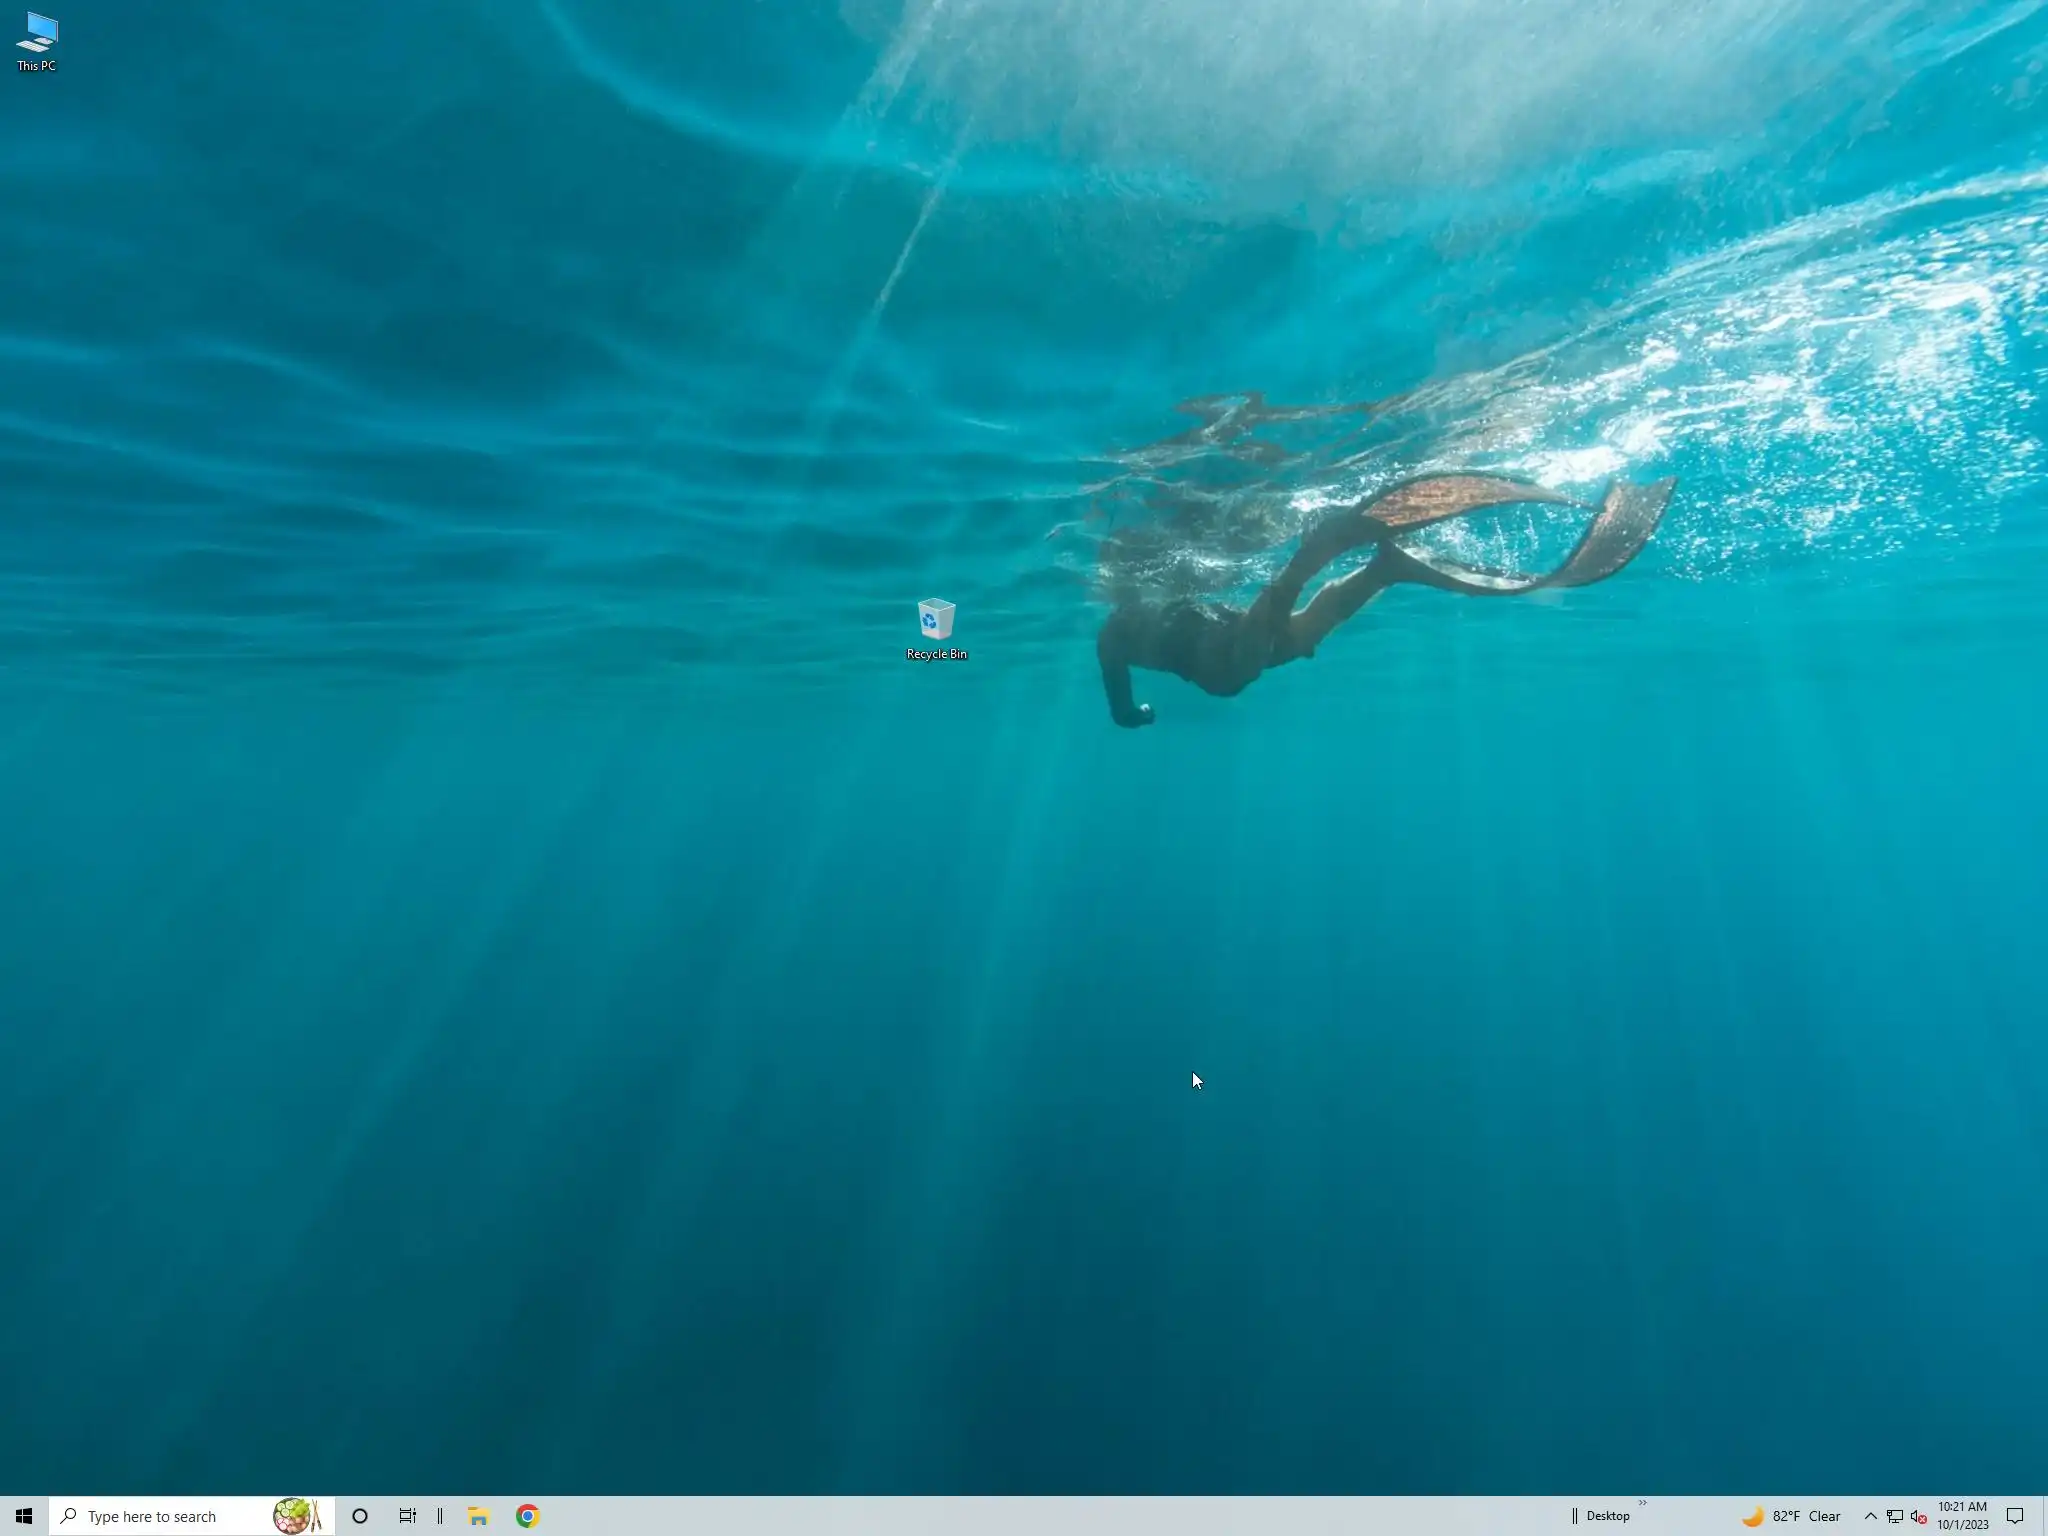Launch File Explorer from the taskbar
Viewport: 2048px width, 1536px height.
click(478, 1516)
